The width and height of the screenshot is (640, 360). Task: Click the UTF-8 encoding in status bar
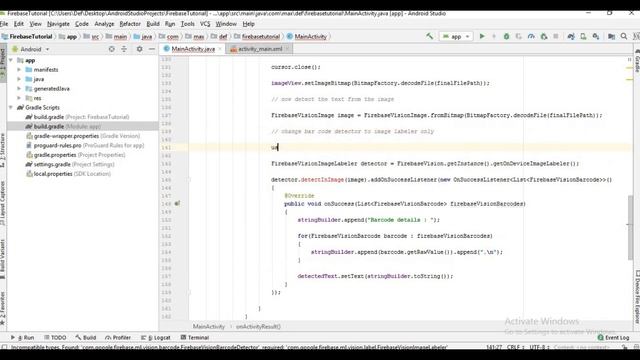pos(538,347)
